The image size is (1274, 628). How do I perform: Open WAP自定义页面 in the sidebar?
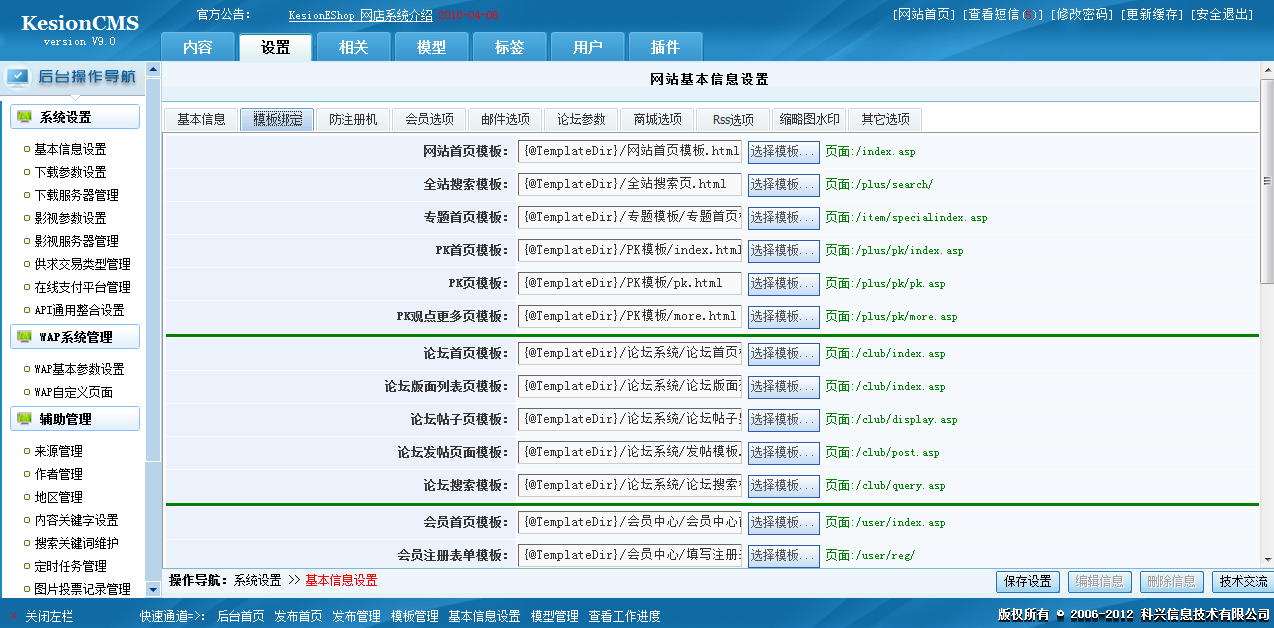pos(73,393)
